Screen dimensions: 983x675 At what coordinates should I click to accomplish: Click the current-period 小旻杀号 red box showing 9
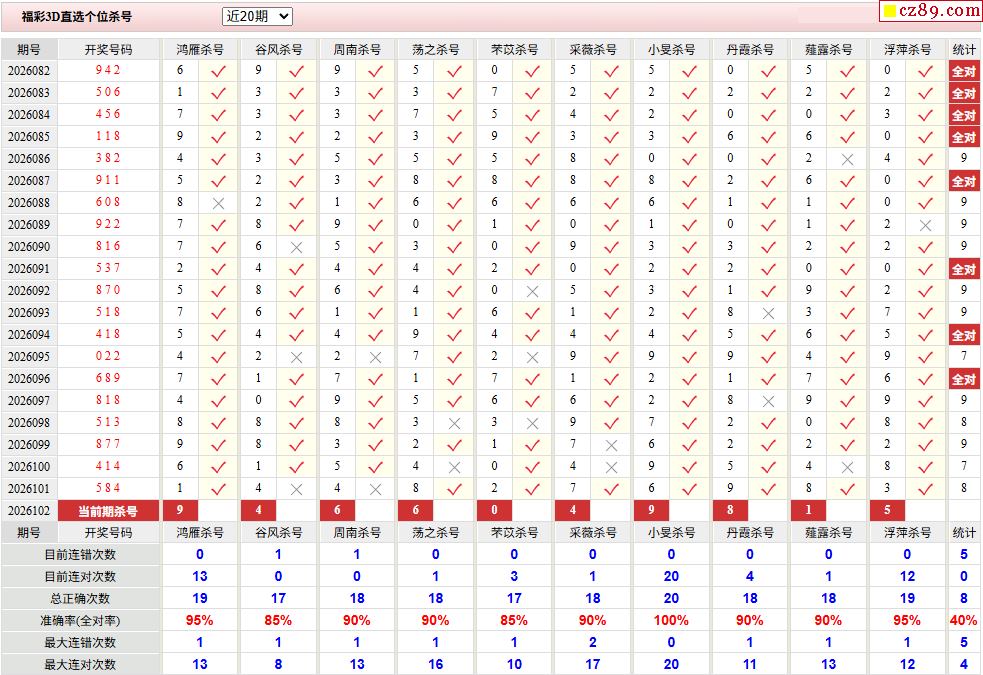tap(651, 510)
